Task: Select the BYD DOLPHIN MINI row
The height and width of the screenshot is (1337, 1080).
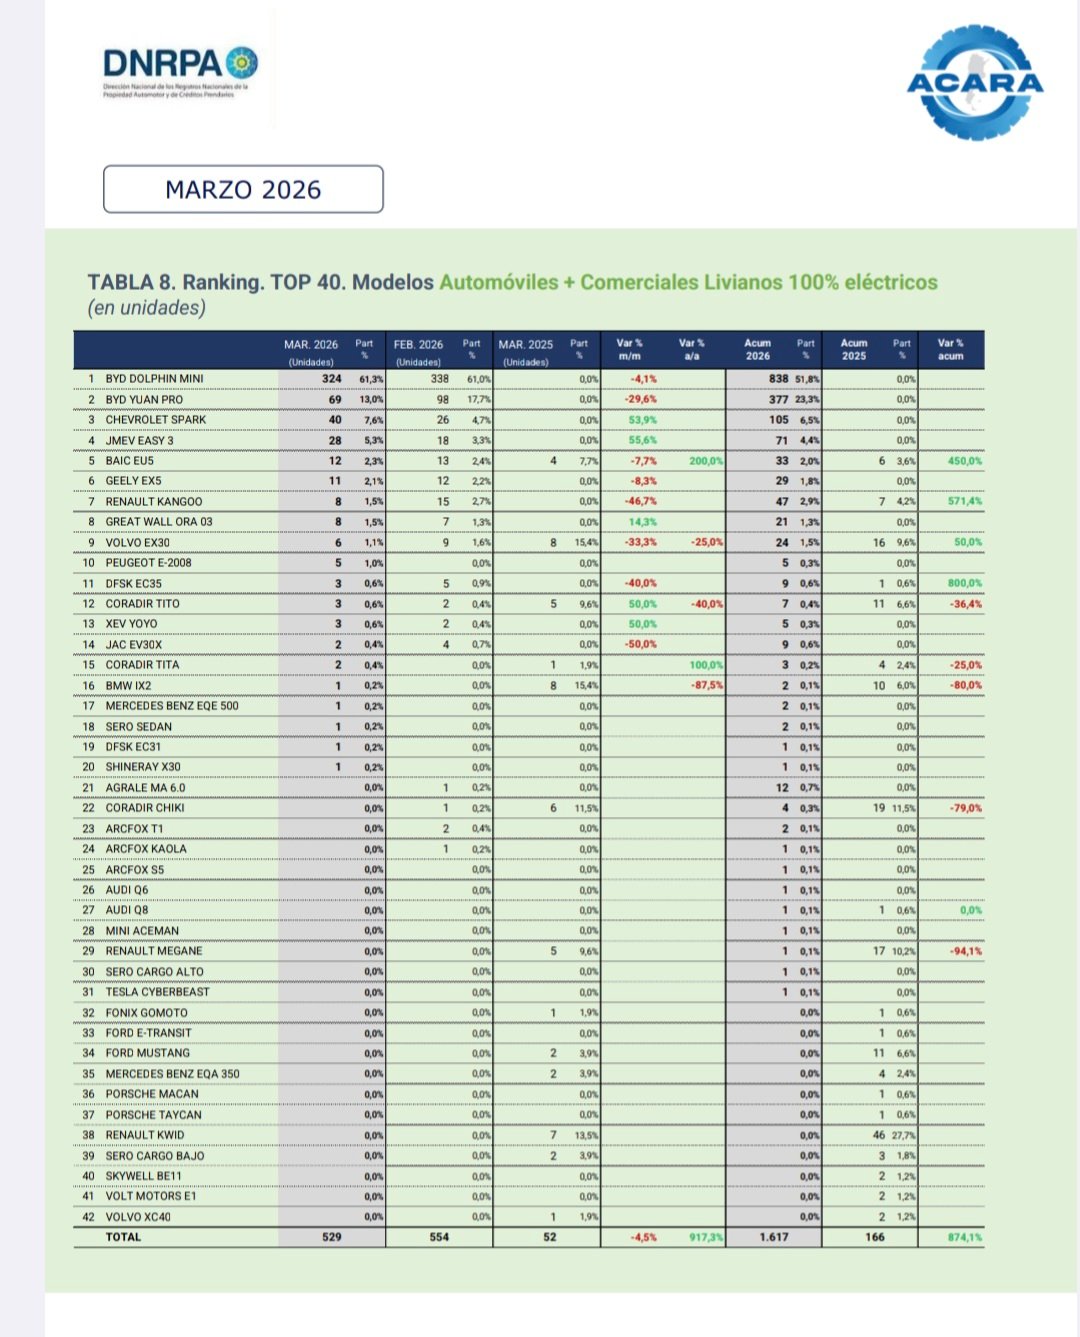Action: (154, 379)
